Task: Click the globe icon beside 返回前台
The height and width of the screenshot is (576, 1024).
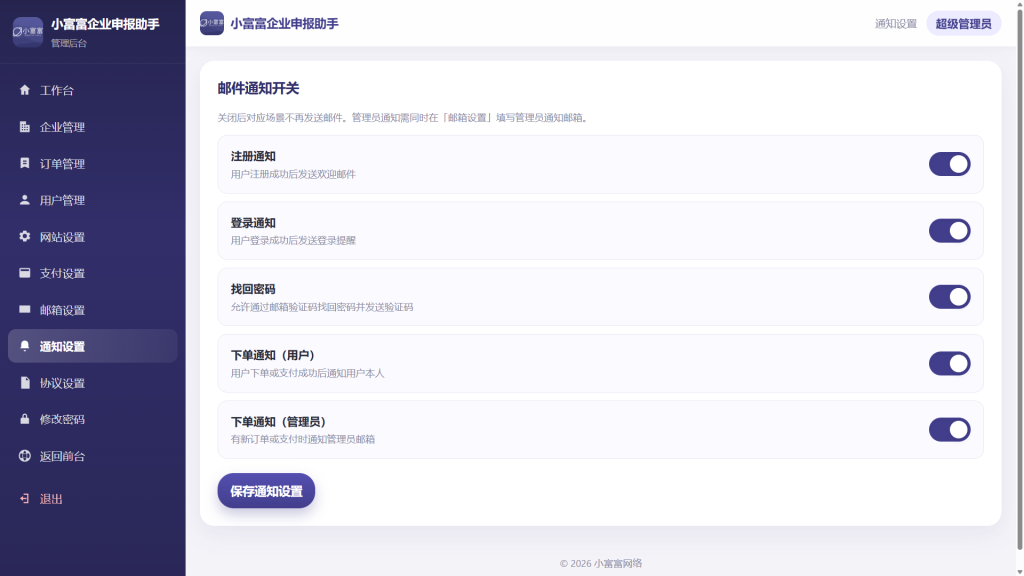Action: 25,456
